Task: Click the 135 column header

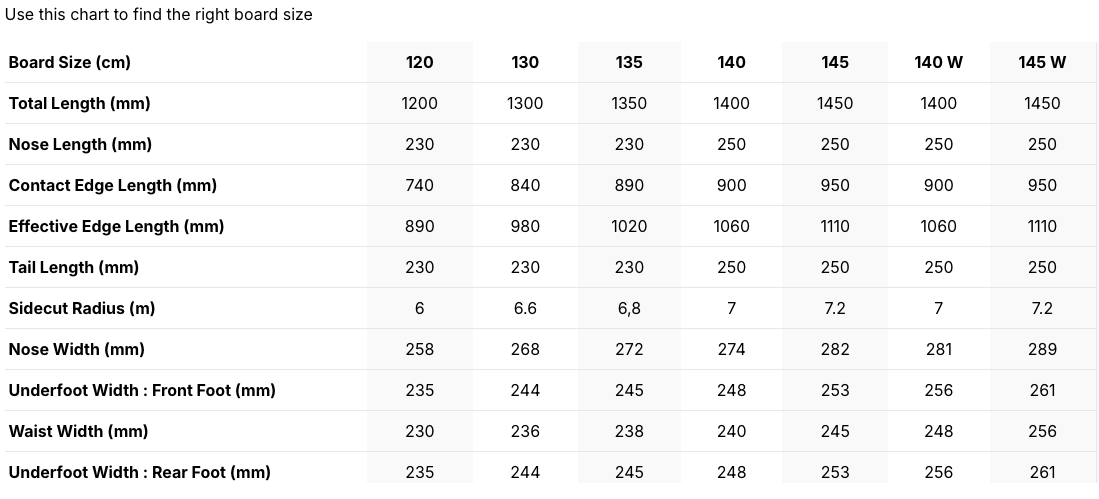Action: tap(629, 62)
